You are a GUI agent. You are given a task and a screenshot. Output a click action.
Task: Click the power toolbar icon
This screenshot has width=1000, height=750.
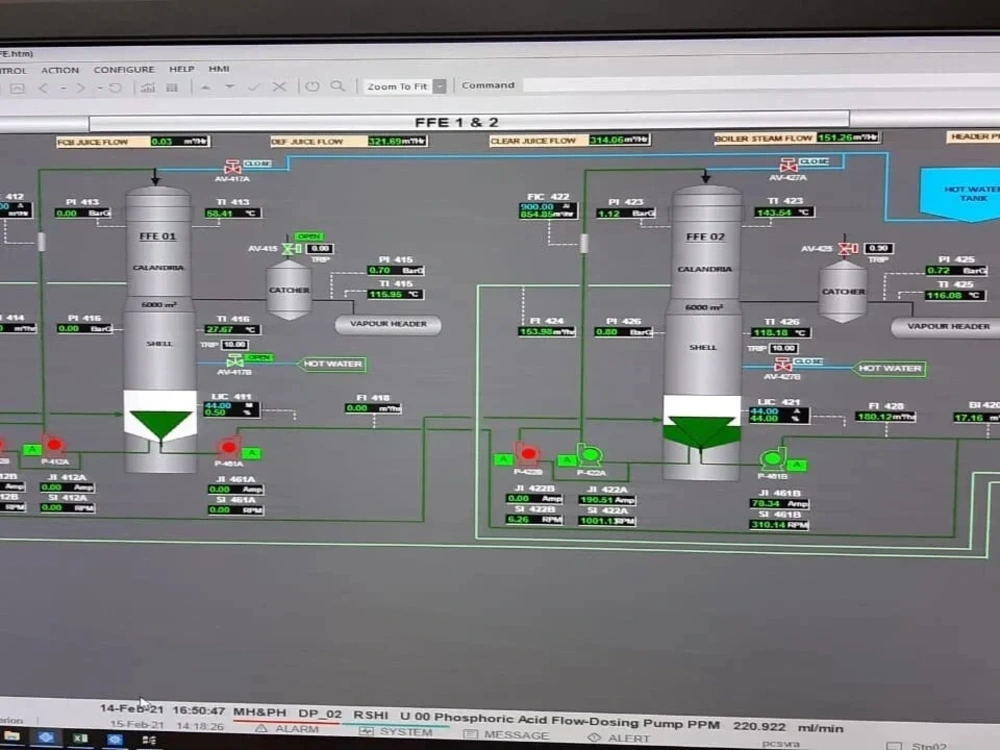coord(312,86)
